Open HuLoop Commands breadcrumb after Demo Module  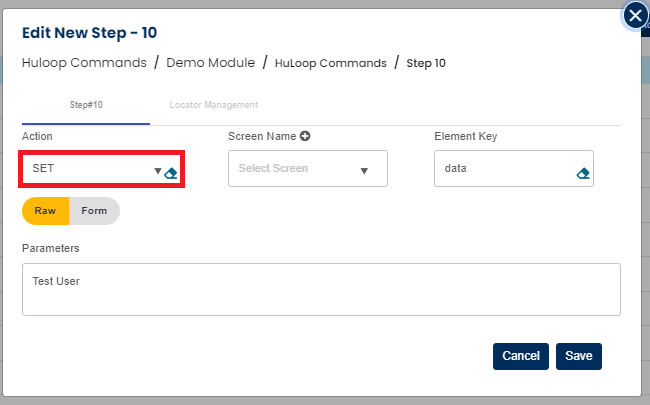coord(332,63)
